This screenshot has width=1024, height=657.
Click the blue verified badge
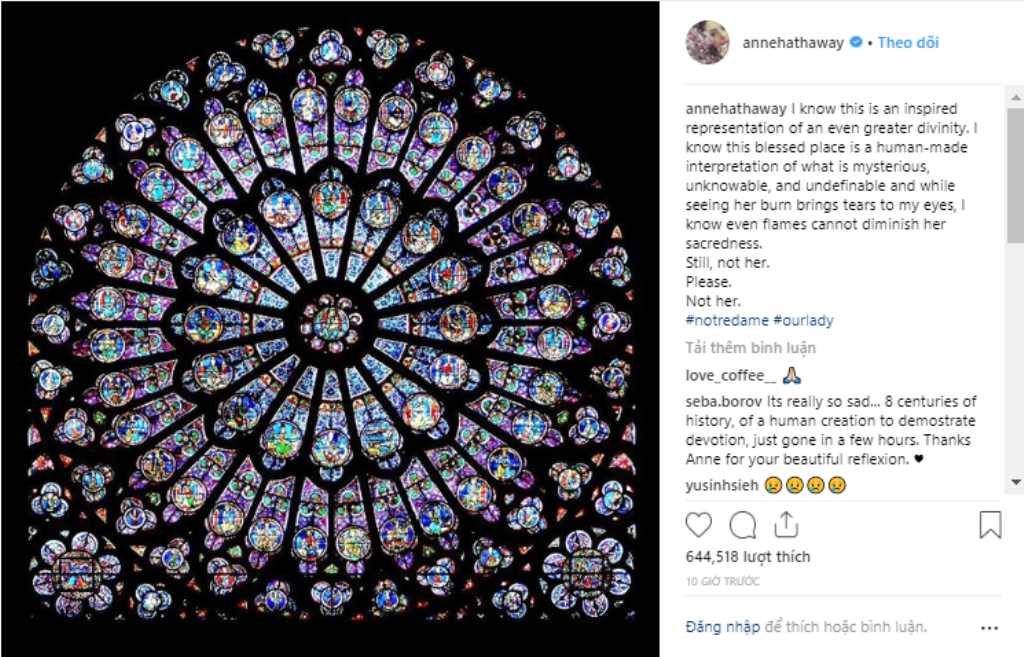pos(855,42)
